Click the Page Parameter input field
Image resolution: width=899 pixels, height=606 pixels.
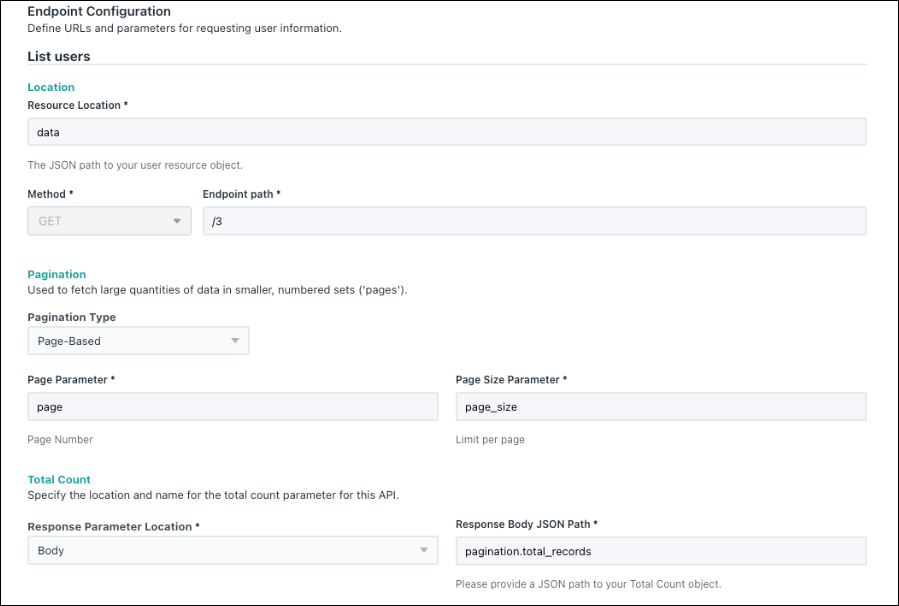233,406
